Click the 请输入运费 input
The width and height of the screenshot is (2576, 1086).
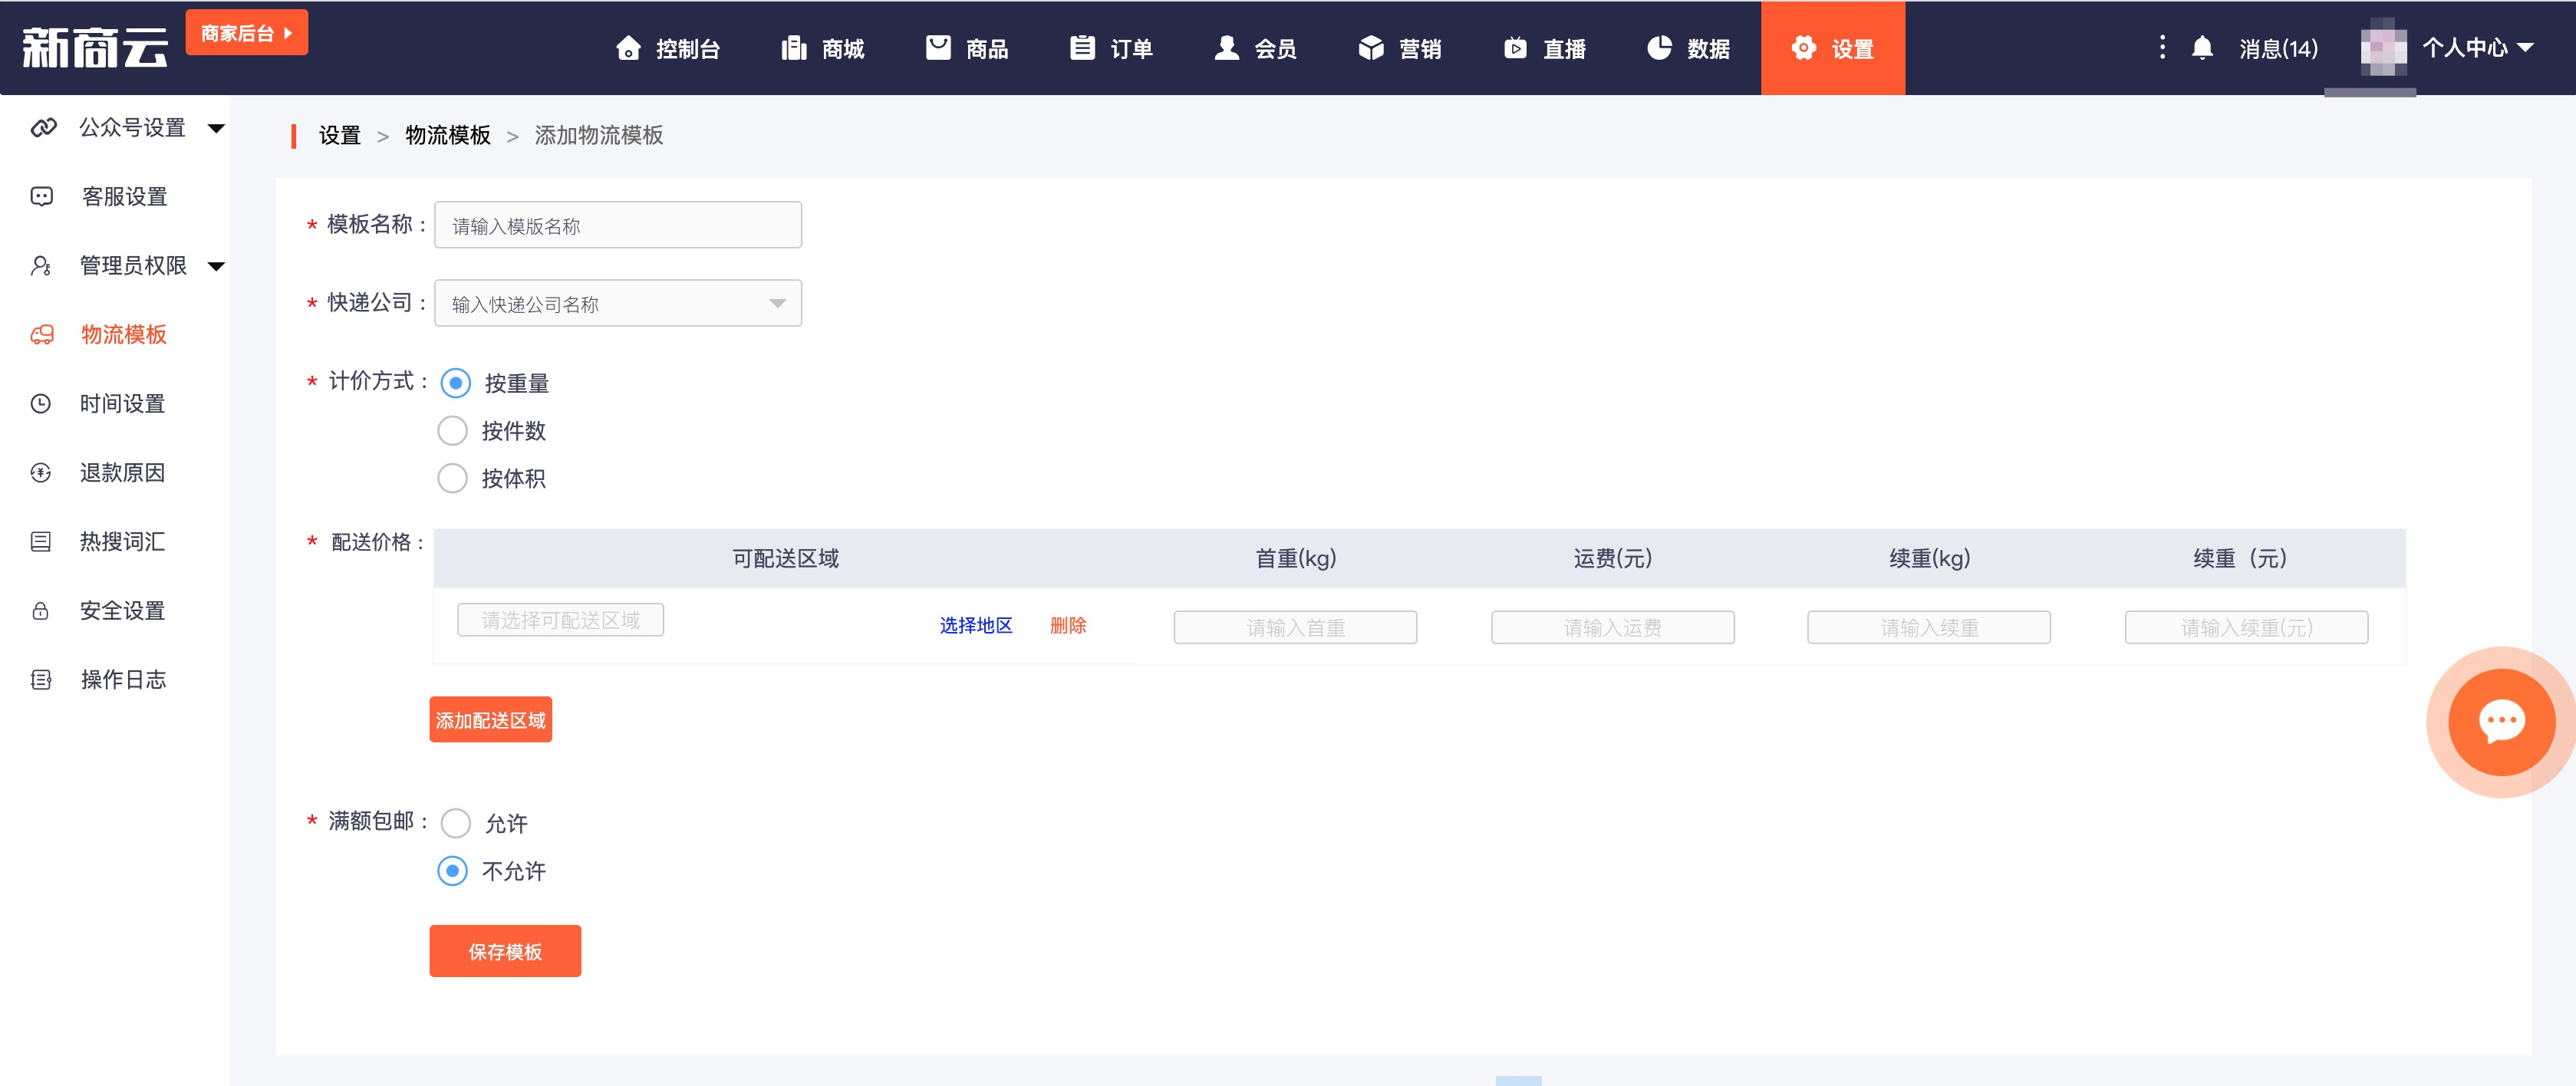click(x=1612, y=628)
